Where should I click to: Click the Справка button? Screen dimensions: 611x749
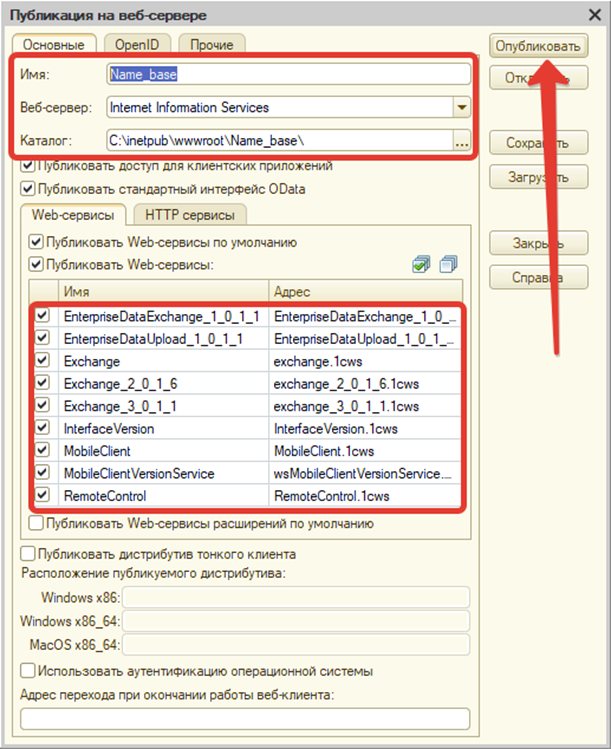coord(537,276)
